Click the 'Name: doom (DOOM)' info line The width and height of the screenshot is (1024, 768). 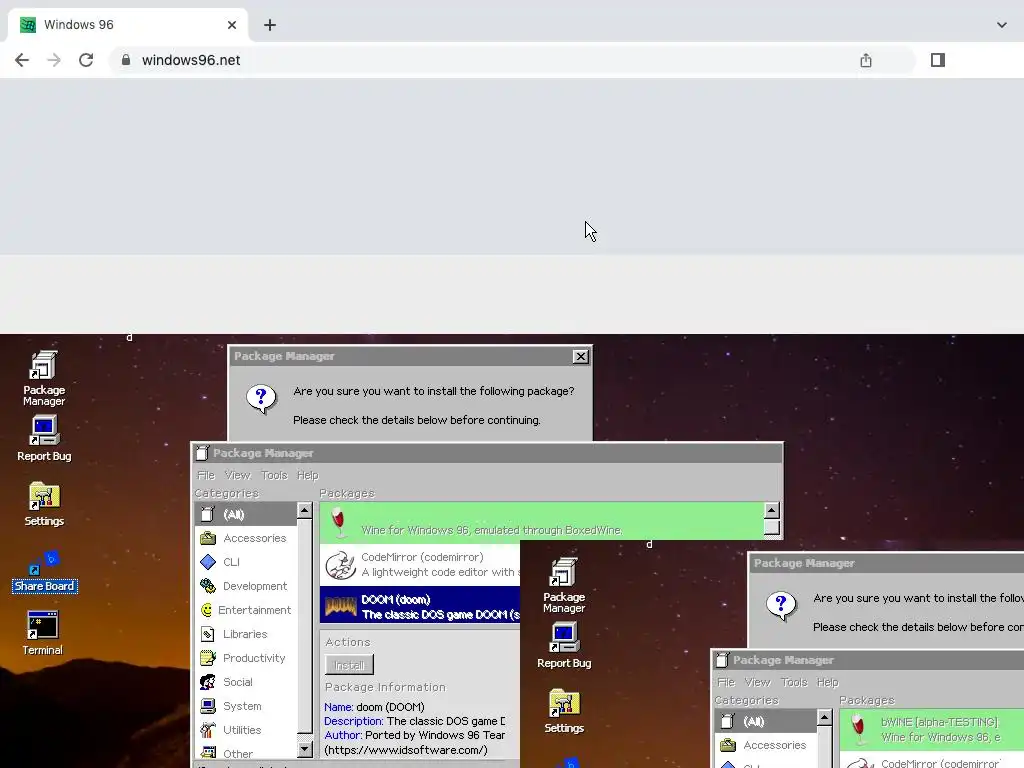(x=374, y=707)
